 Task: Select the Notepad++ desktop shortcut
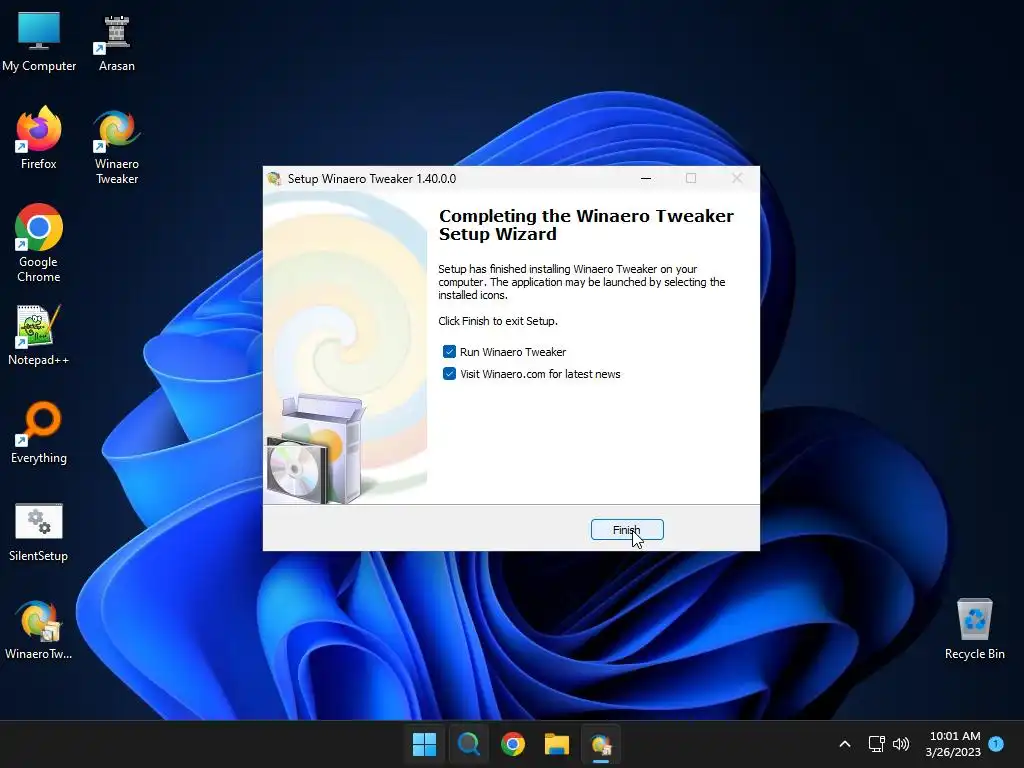pos(39,334)
